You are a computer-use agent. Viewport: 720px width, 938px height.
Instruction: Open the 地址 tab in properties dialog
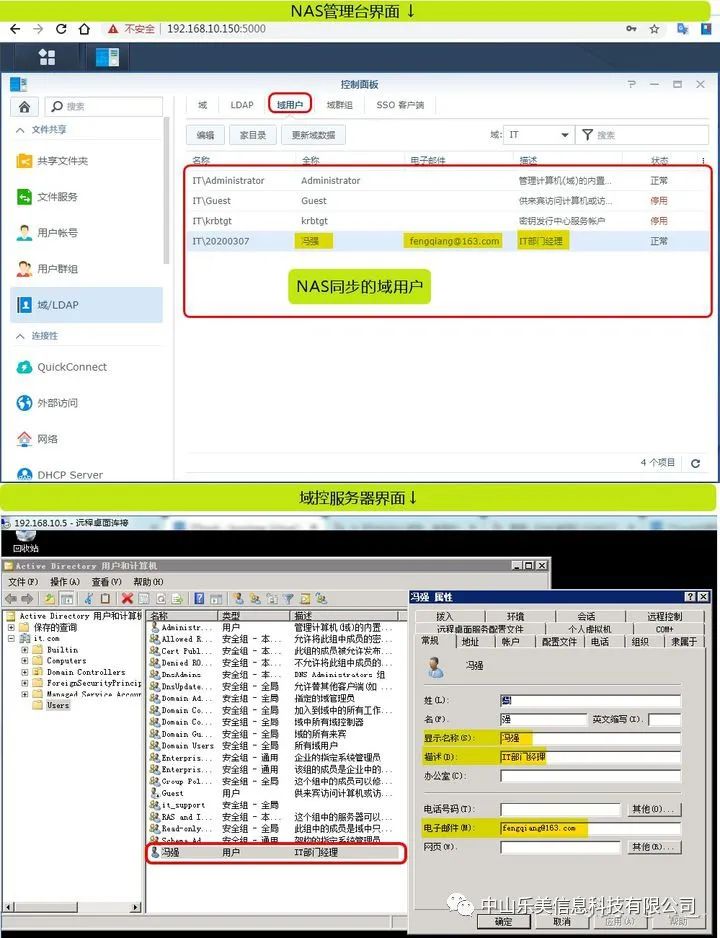pyautogui.click(x=471, y=641)
